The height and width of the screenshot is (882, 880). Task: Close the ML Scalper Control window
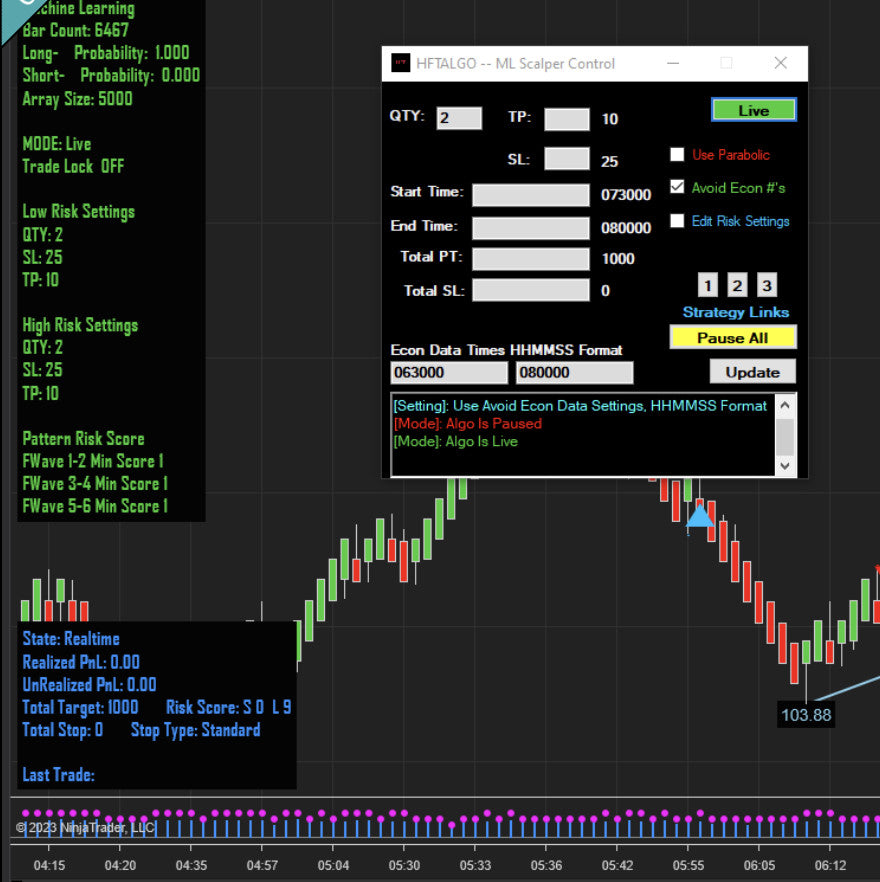pyautogui.click(x=780, y=63)
